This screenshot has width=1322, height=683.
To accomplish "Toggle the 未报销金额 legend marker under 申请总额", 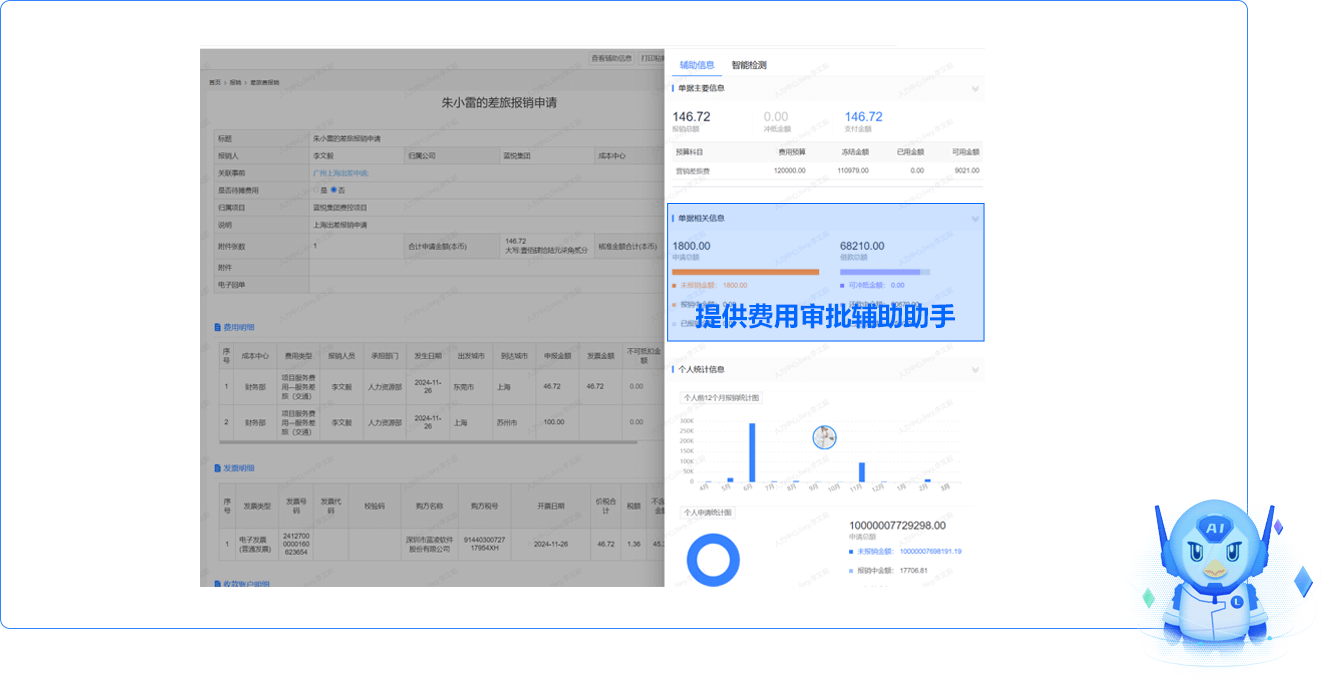I will 675,285.
